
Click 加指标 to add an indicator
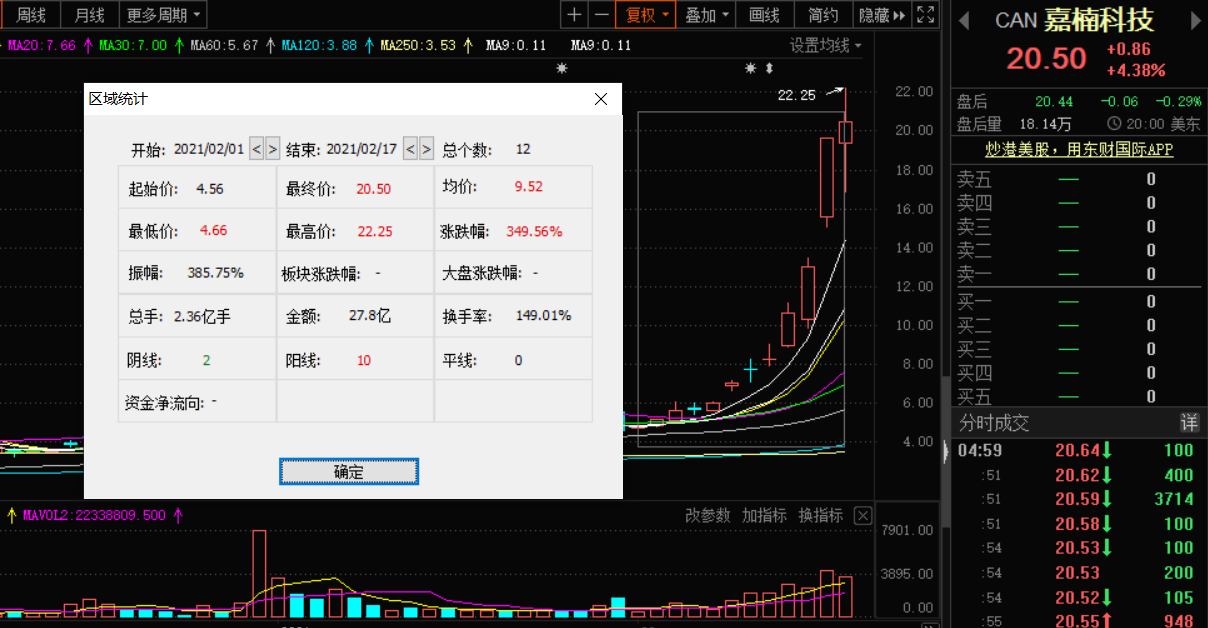point(765,515)
